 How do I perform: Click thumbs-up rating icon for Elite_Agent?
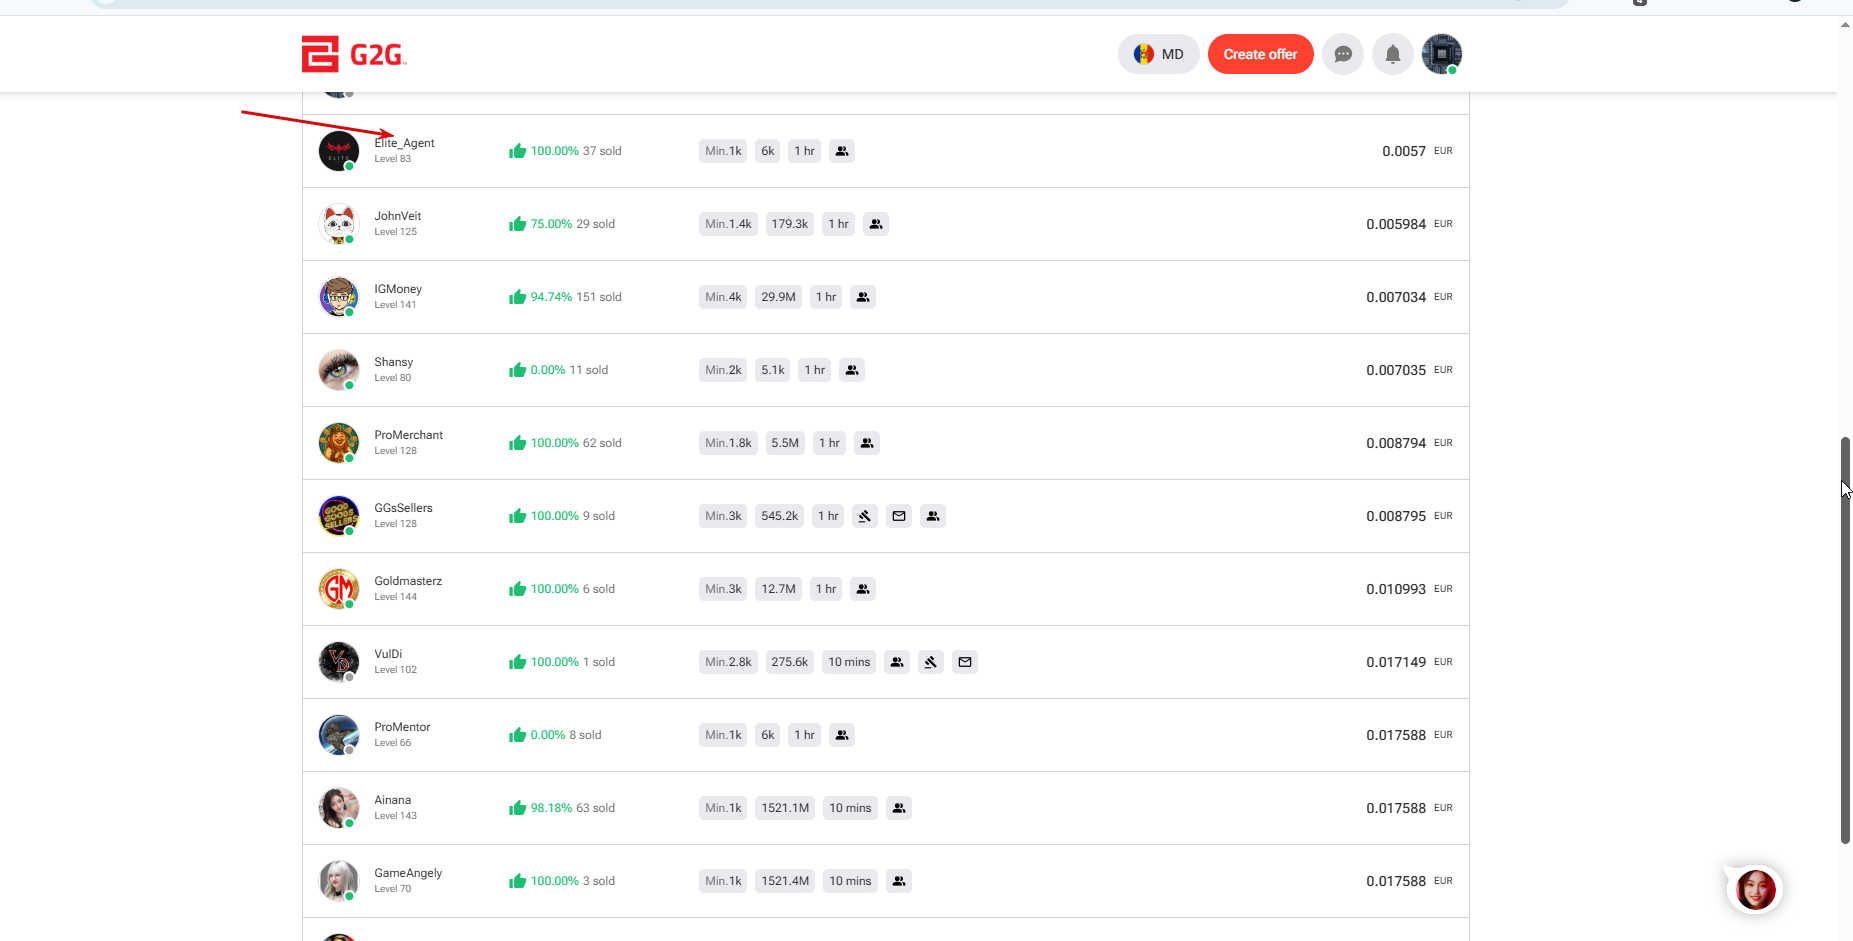(517, 151)
